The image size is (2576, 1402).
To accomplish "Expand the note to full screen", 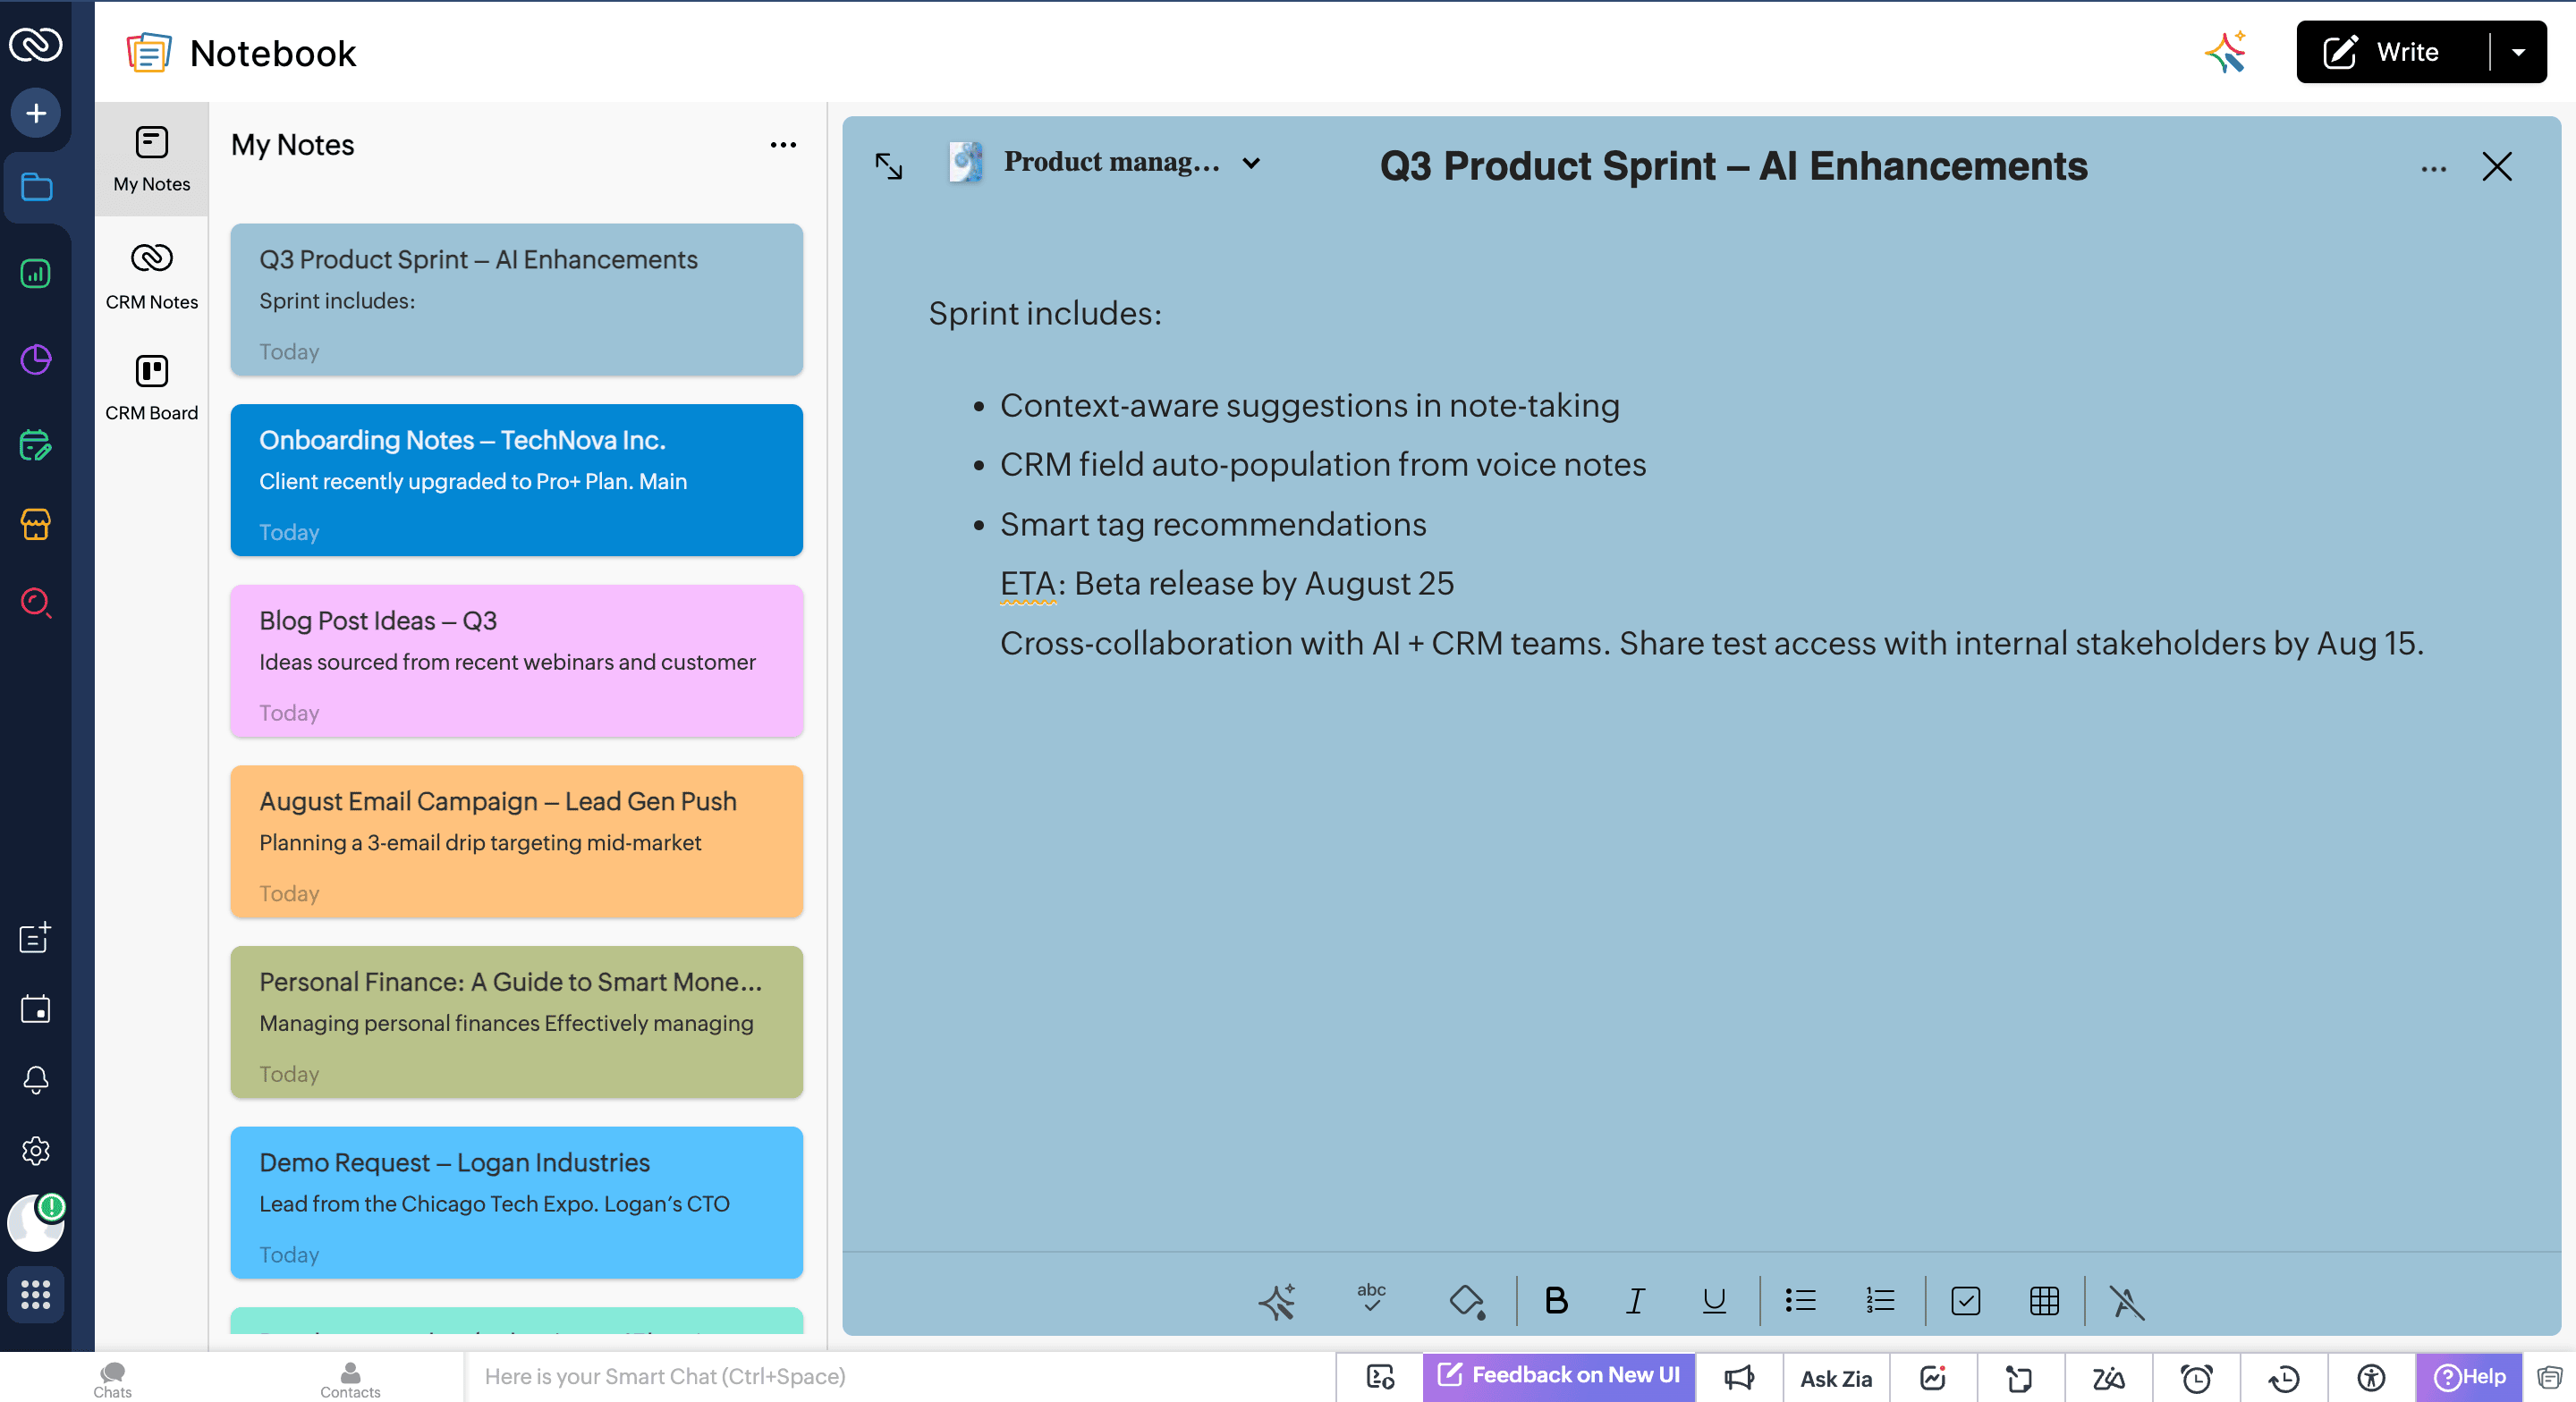I will tap(888, 165).
